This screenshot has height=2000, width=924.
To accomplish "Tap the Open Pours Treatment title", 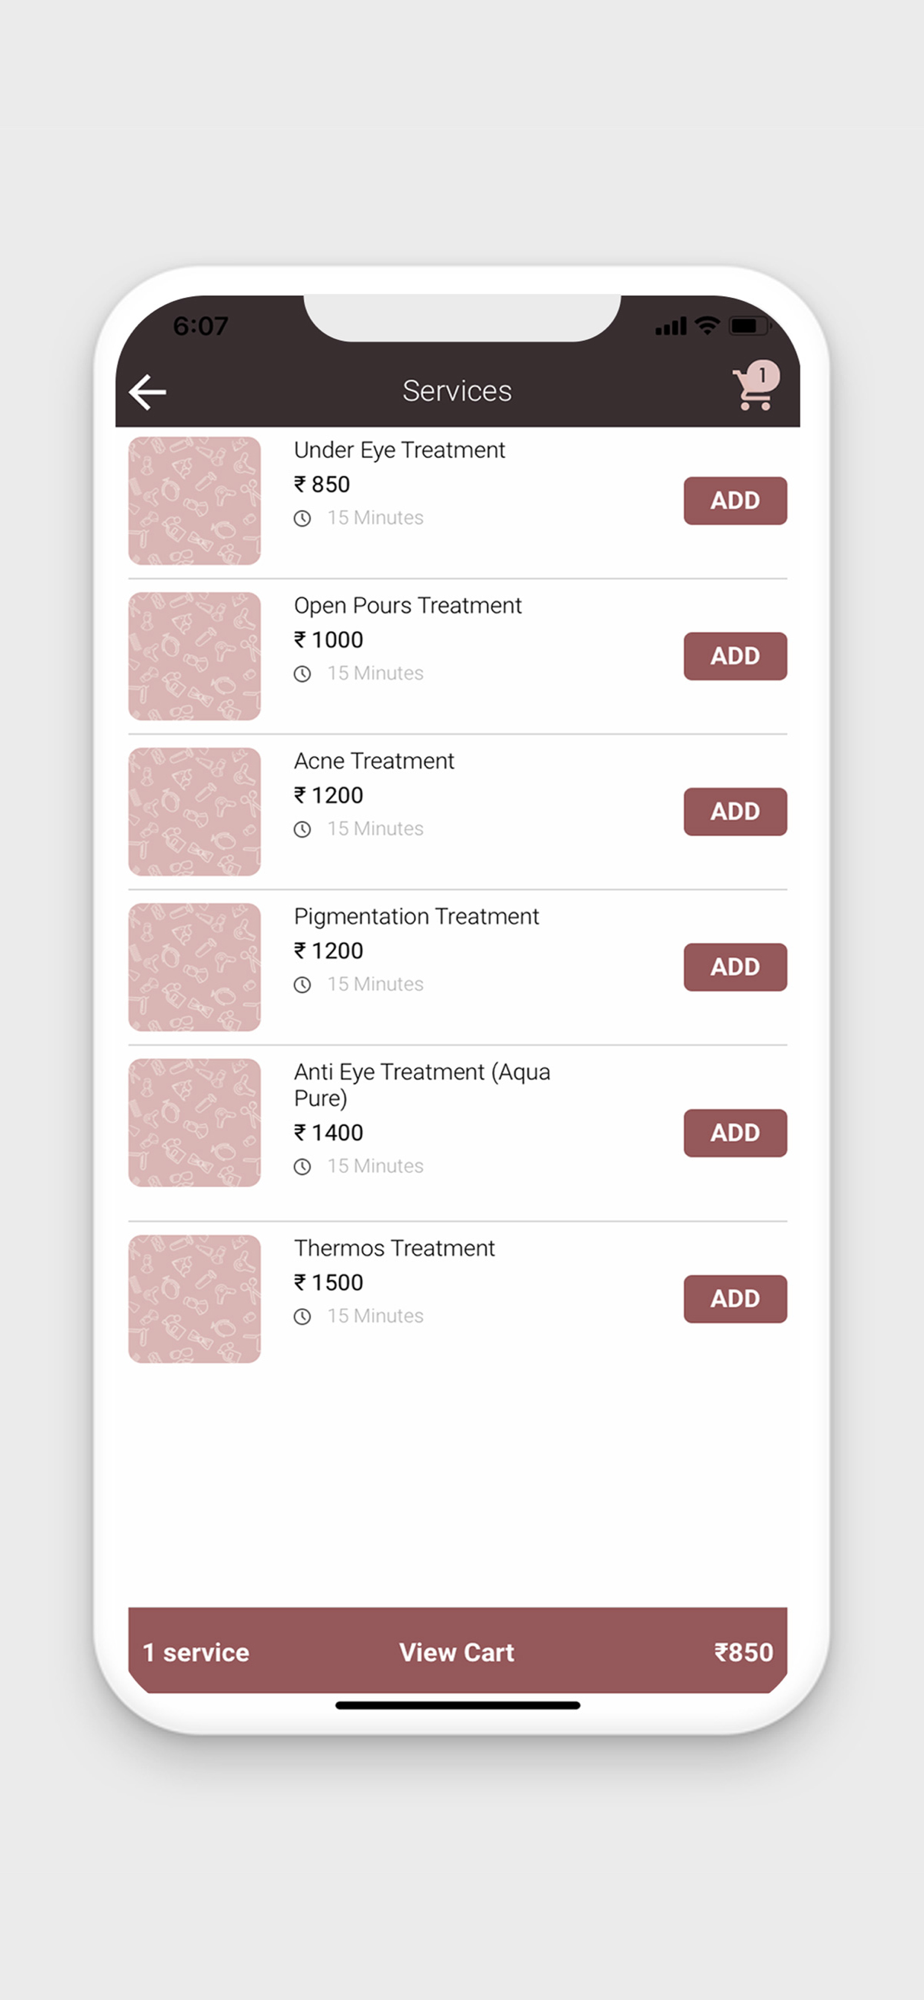I will click(x=407, y=606).
